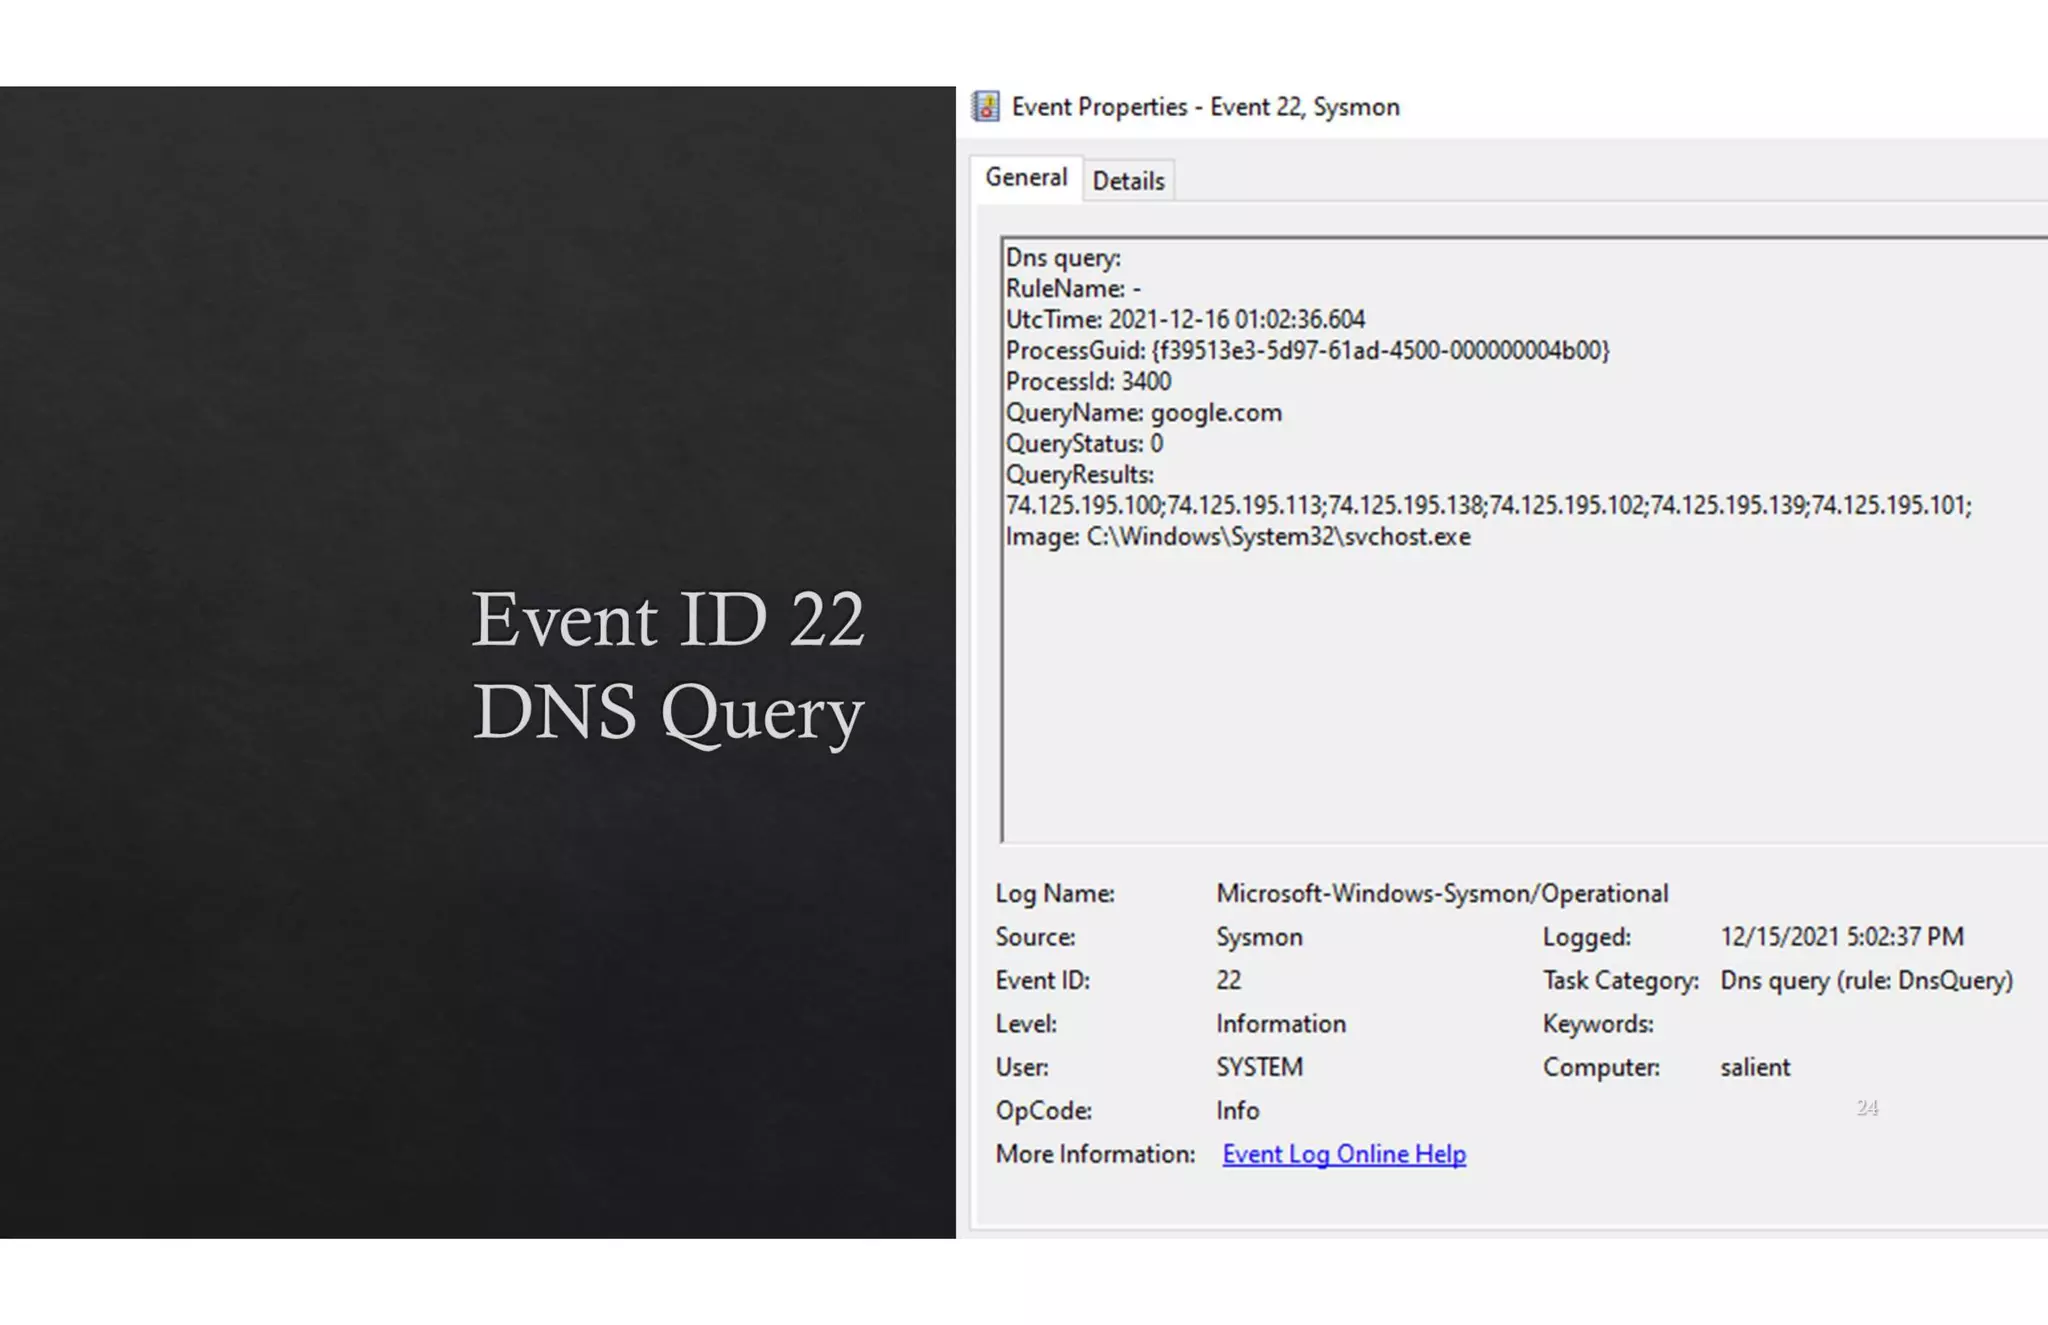Click the OpCode value Info
The height and width of the screenshot is (1325, 2048).
click(1237, 1111)
